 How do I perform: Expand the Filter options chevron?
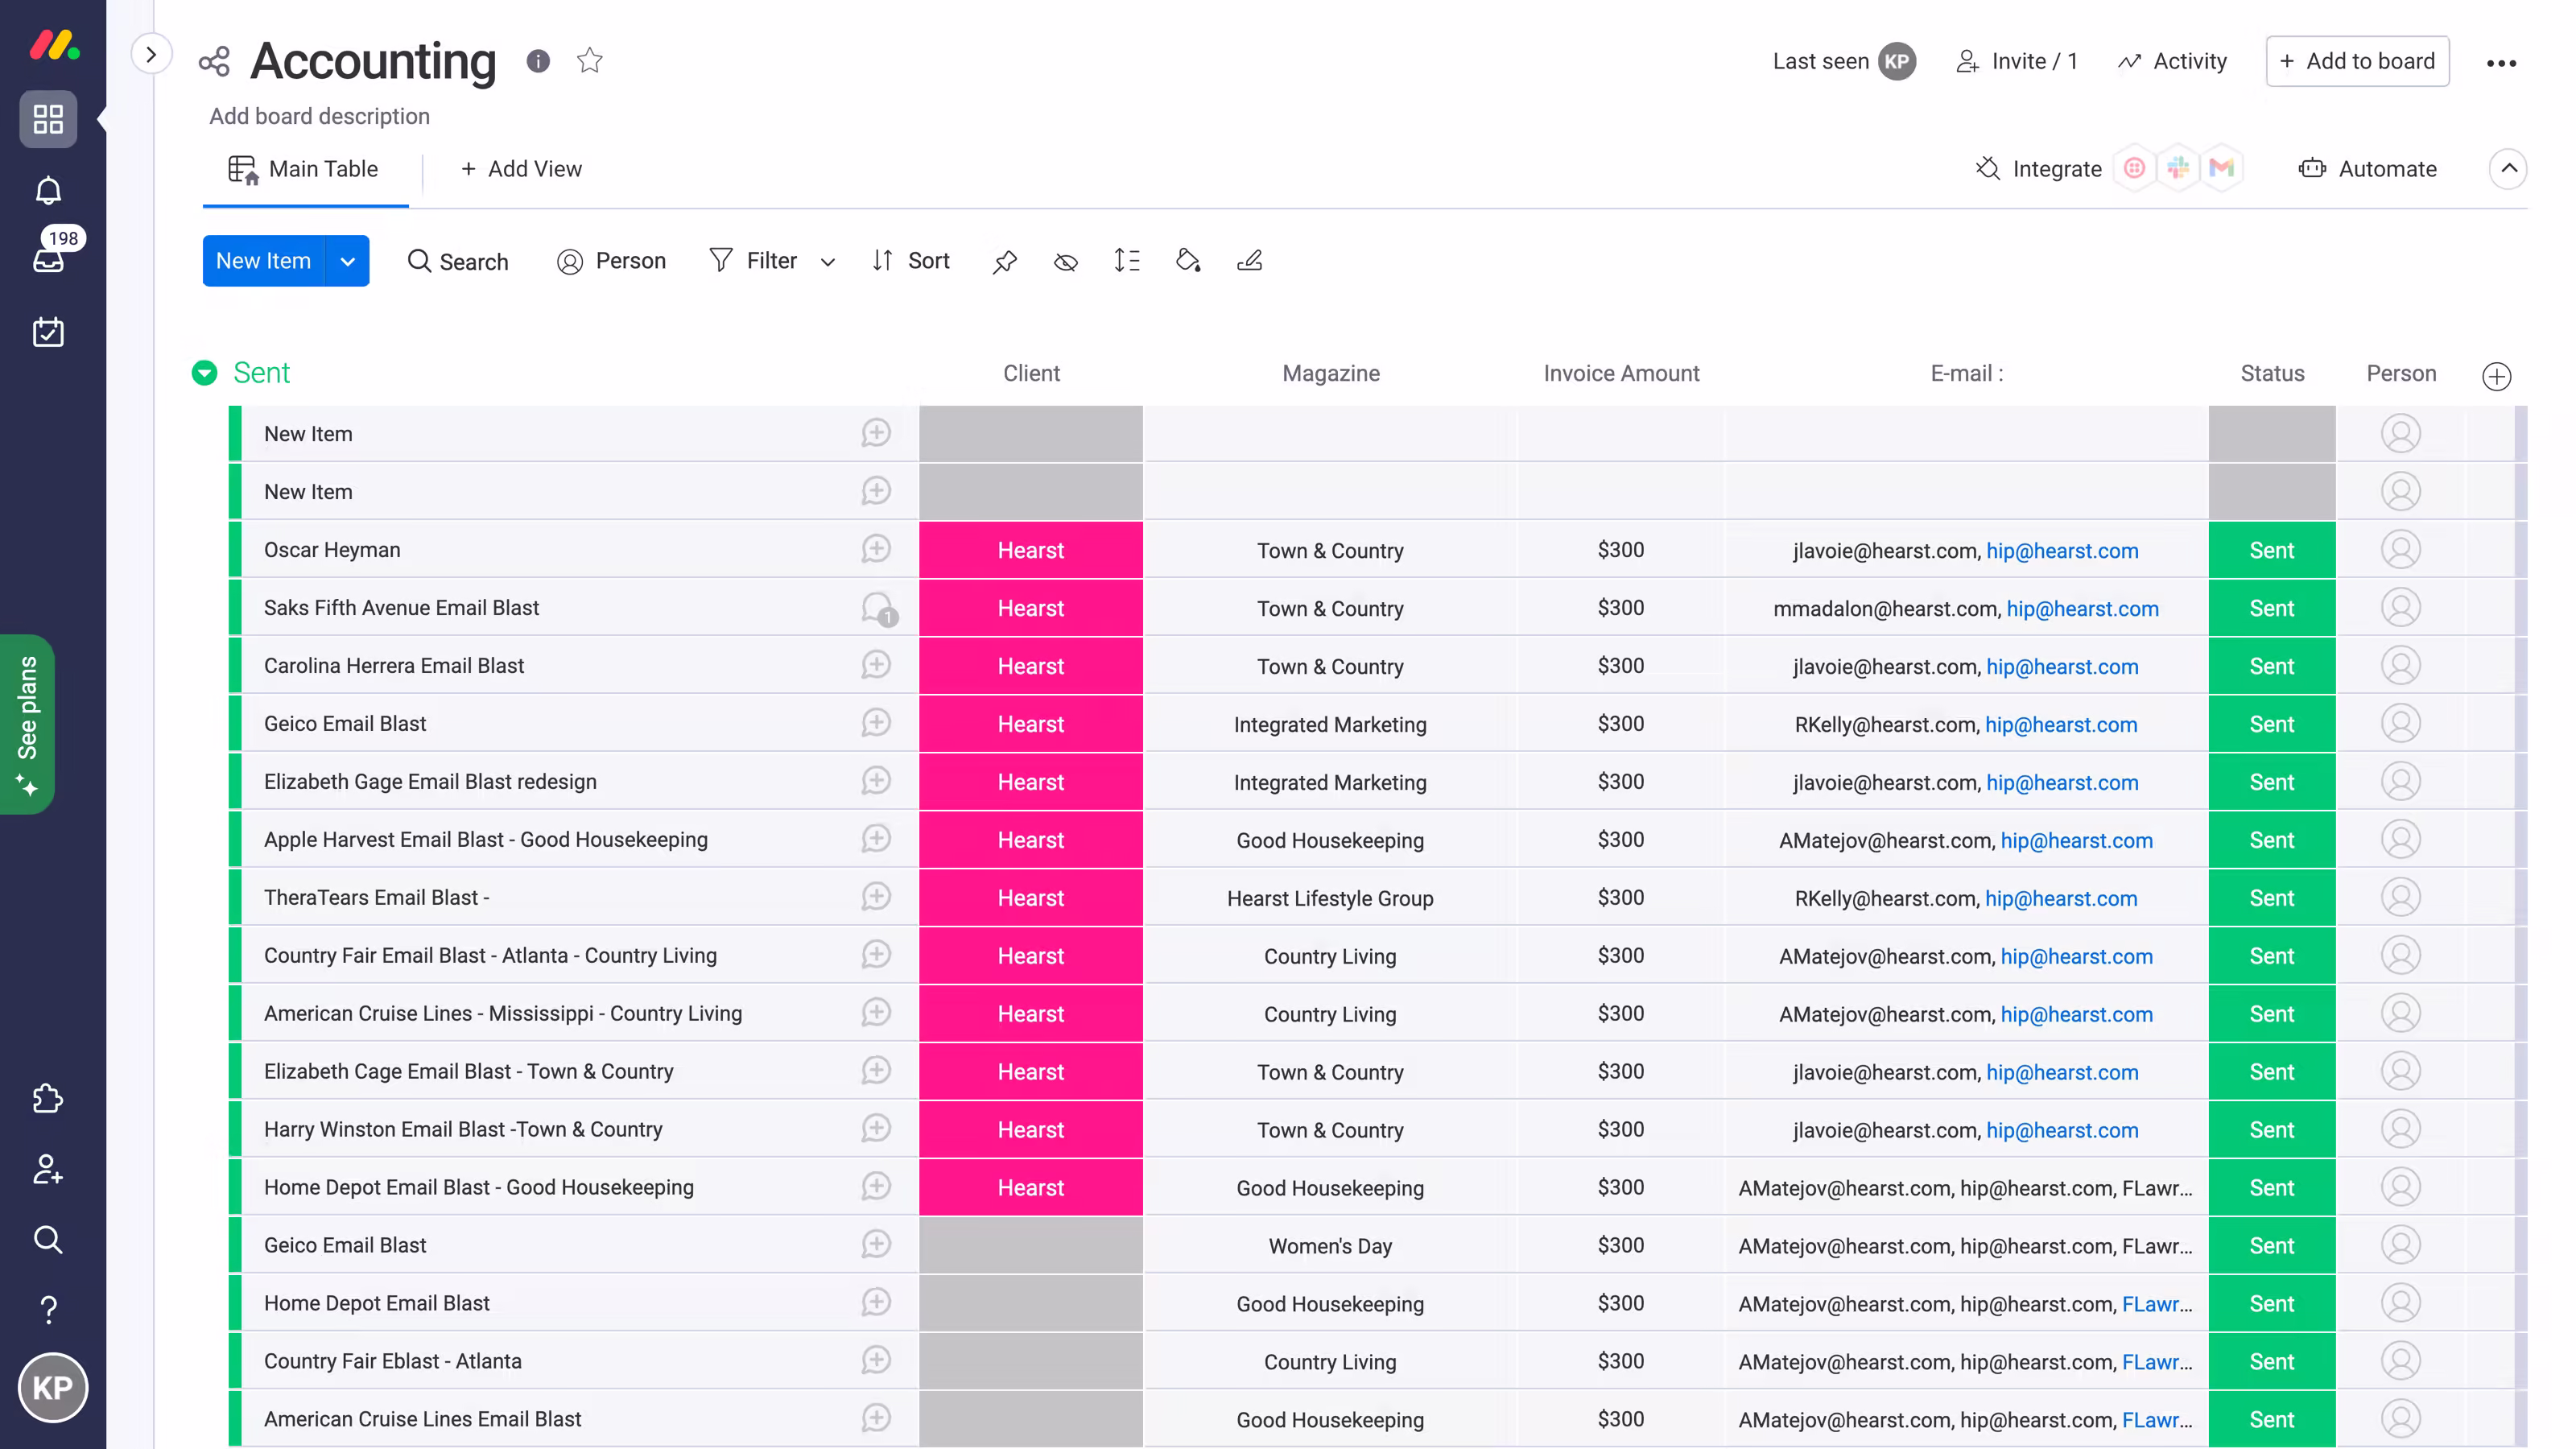pyautogui.click(x=828, y=262)
